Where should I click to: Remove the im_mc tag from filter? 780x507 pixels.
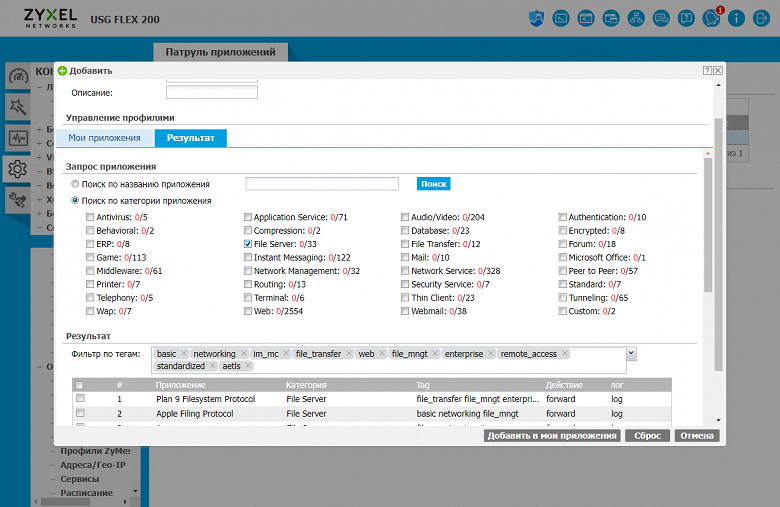[286, 353]
